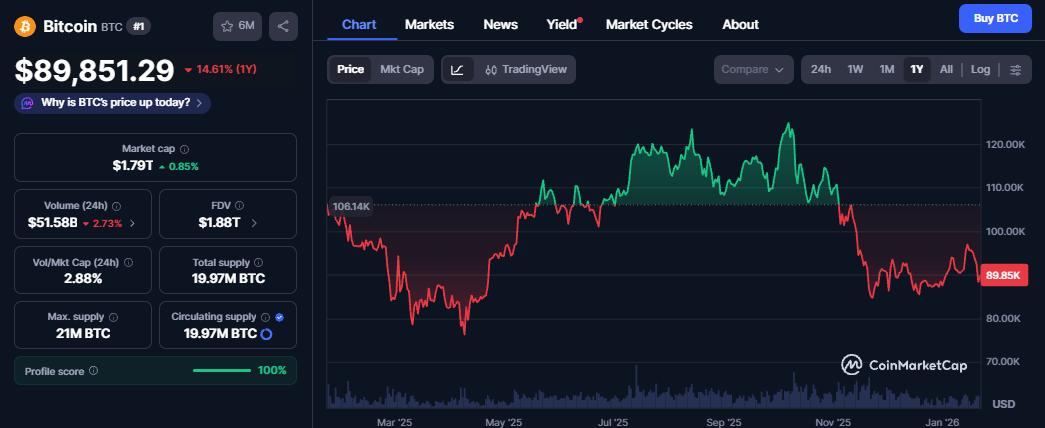Expand FDV details chevron
Image resolution: width=1045 pixels, height=428 pixels.
[254, 223]
